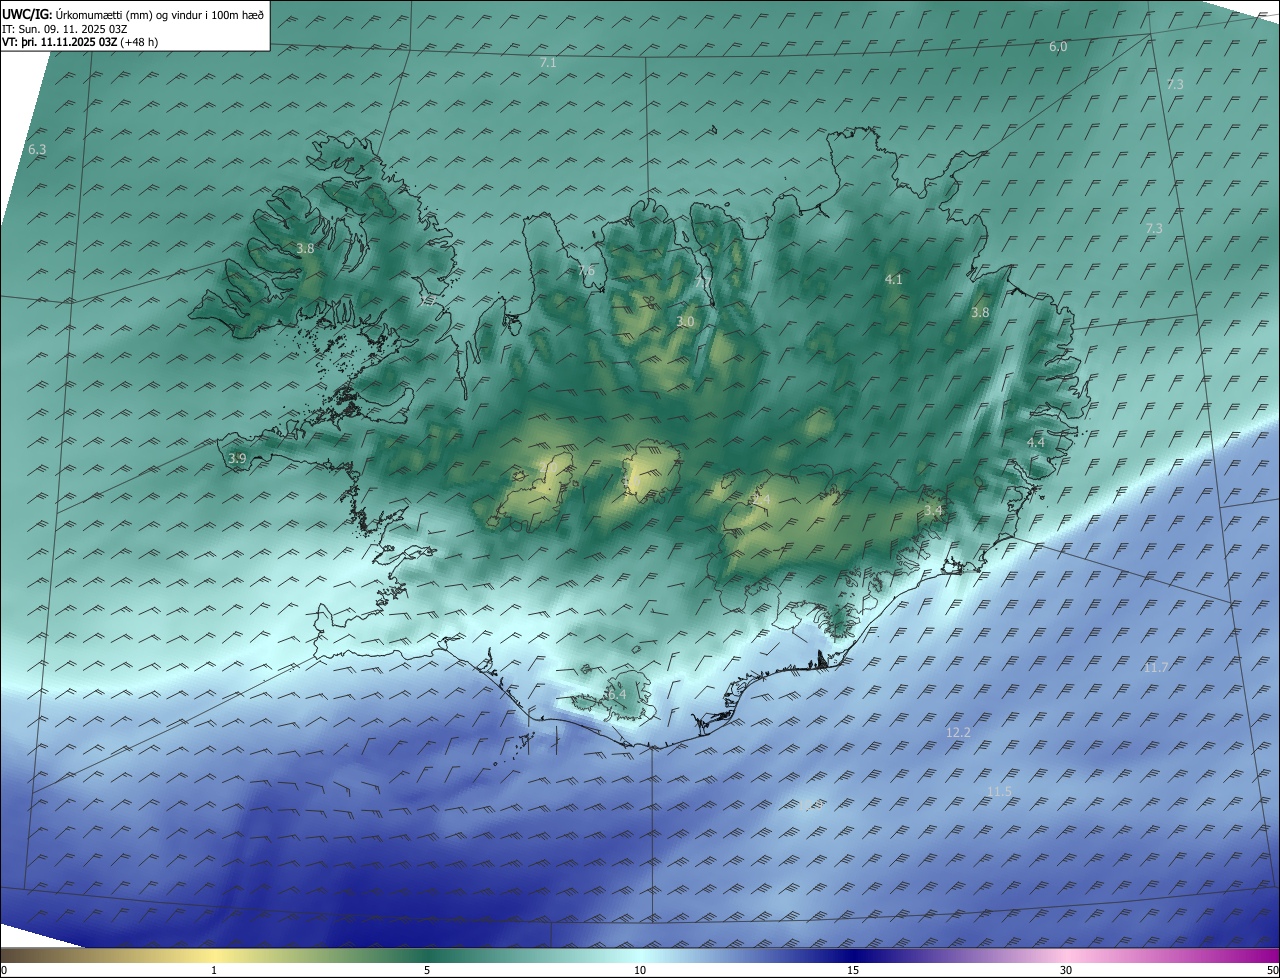Click the 50 label on the color scale
Viewport: 1280px width, 978px height.
pyautogui.click(x=1272, y=971)
